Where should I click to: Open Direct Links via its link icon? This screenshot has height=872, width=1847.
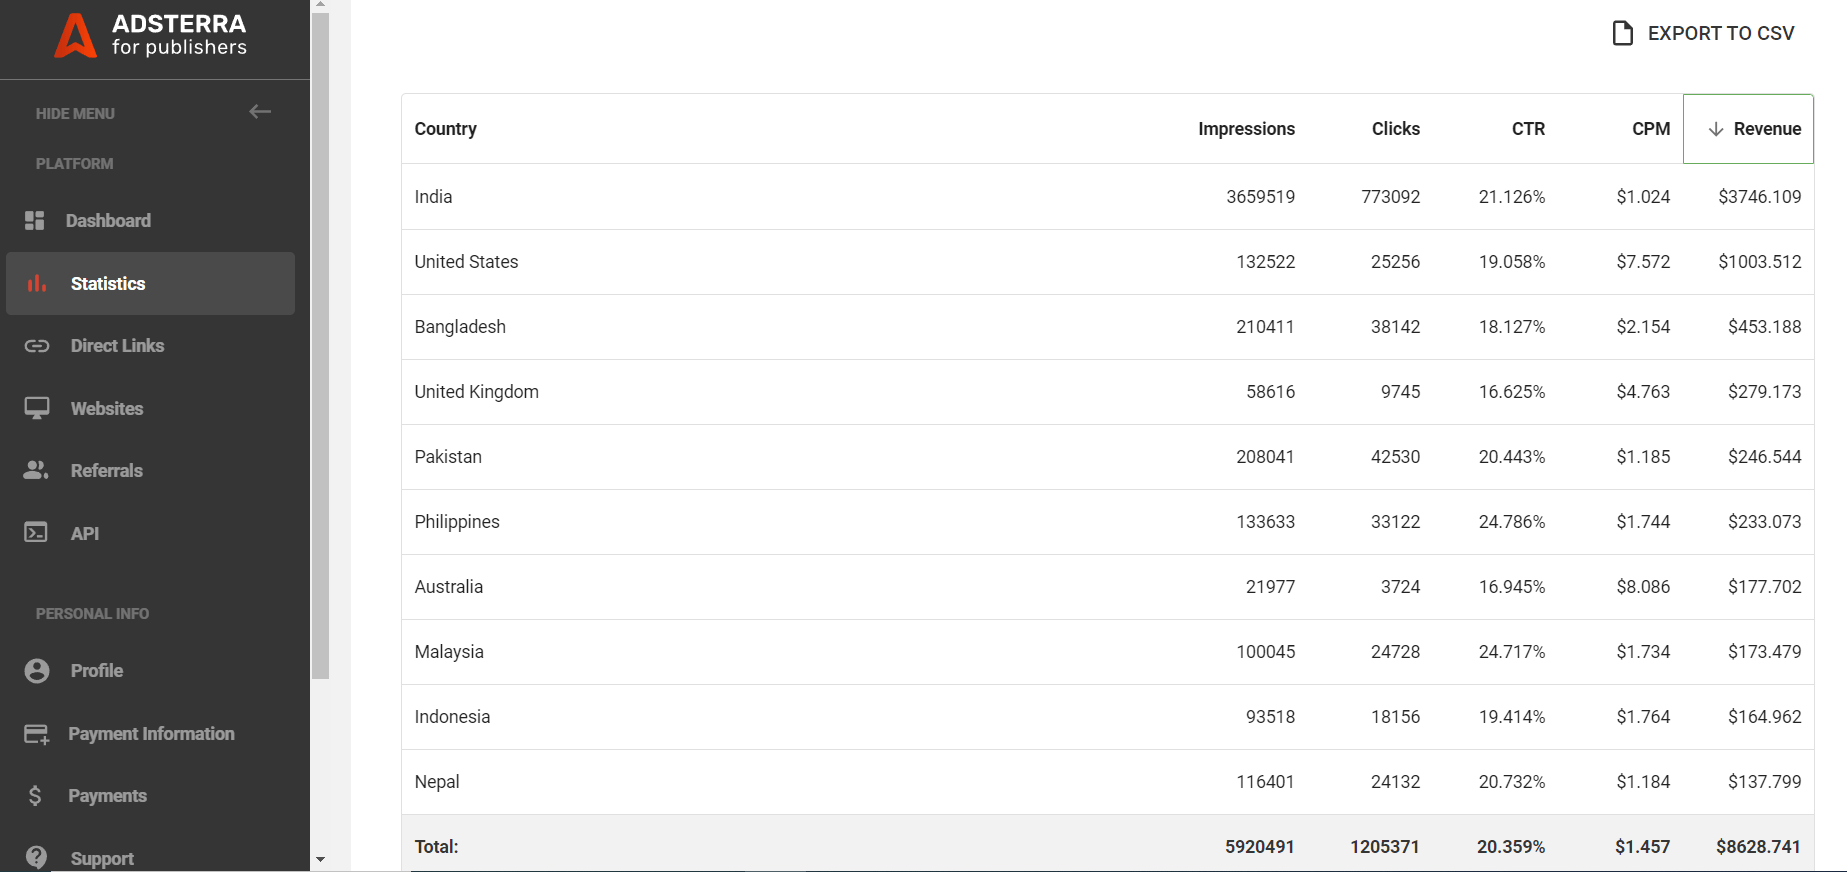click(36, 345)
